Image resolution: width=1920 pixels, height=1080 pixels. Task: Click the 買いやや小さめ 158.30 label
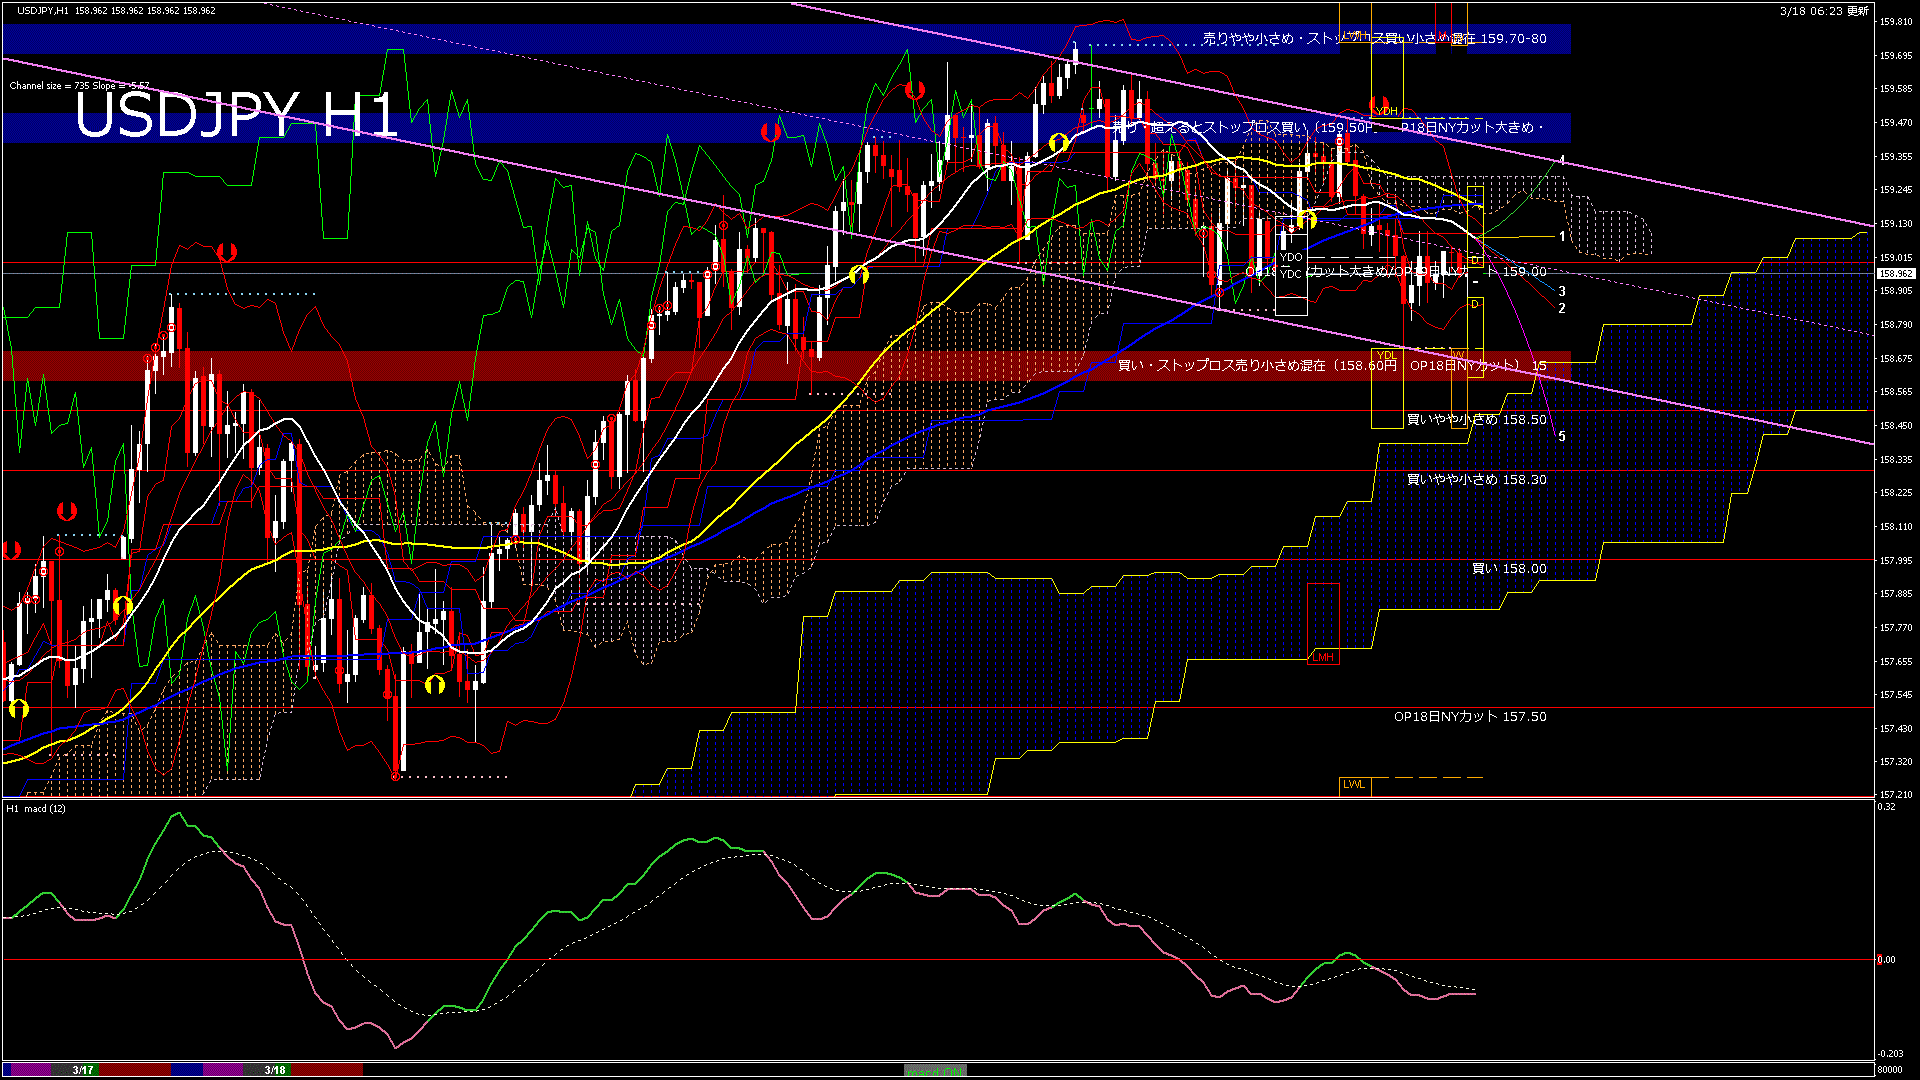tap(1476, 480)
